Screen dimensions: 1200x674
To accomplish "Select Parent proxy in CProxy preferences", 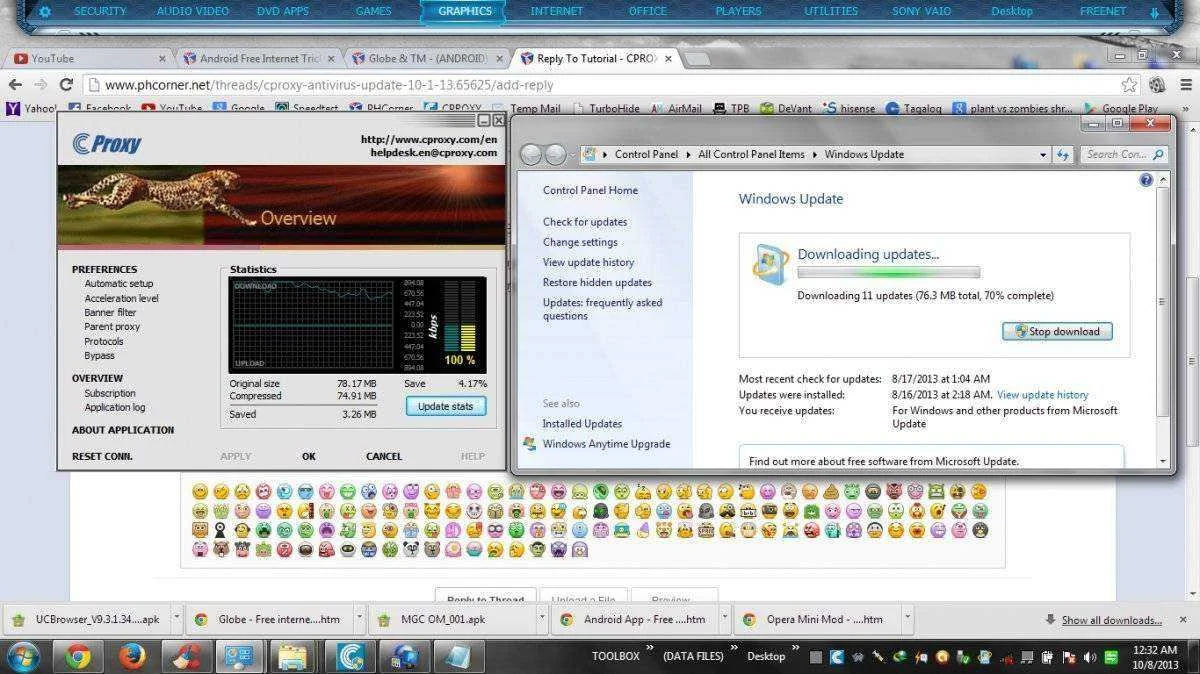I will tap(112, 326).
